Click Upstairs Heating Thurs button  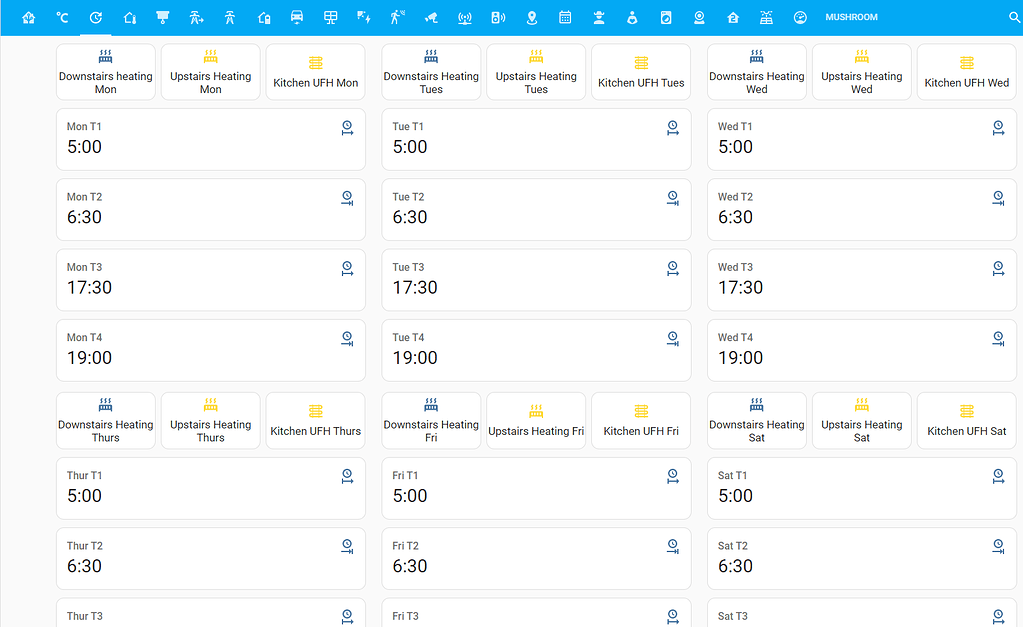(211, 420)
